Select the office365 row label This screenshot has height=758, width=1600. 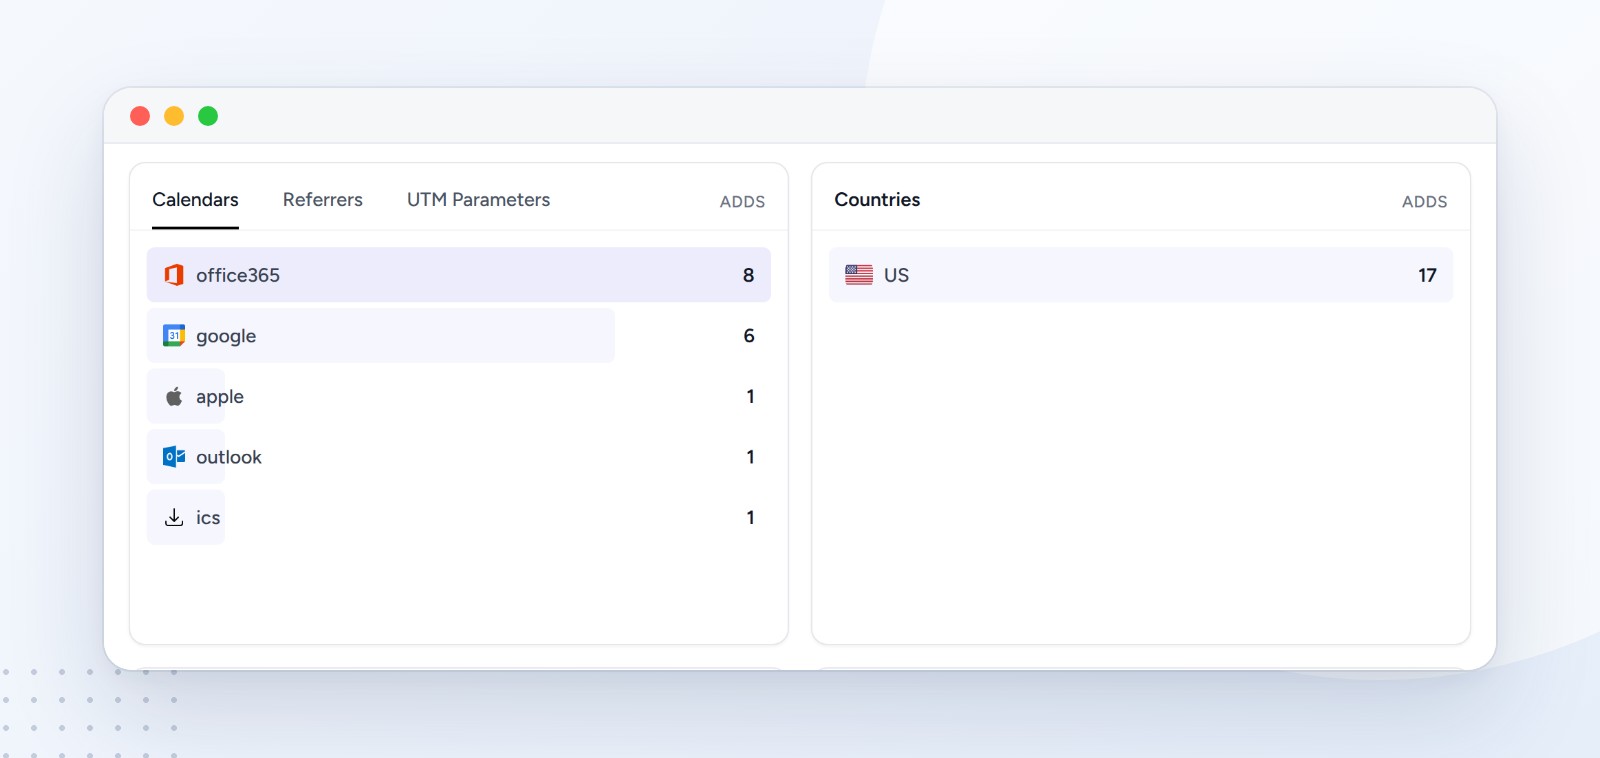click(x=238, y=275)
